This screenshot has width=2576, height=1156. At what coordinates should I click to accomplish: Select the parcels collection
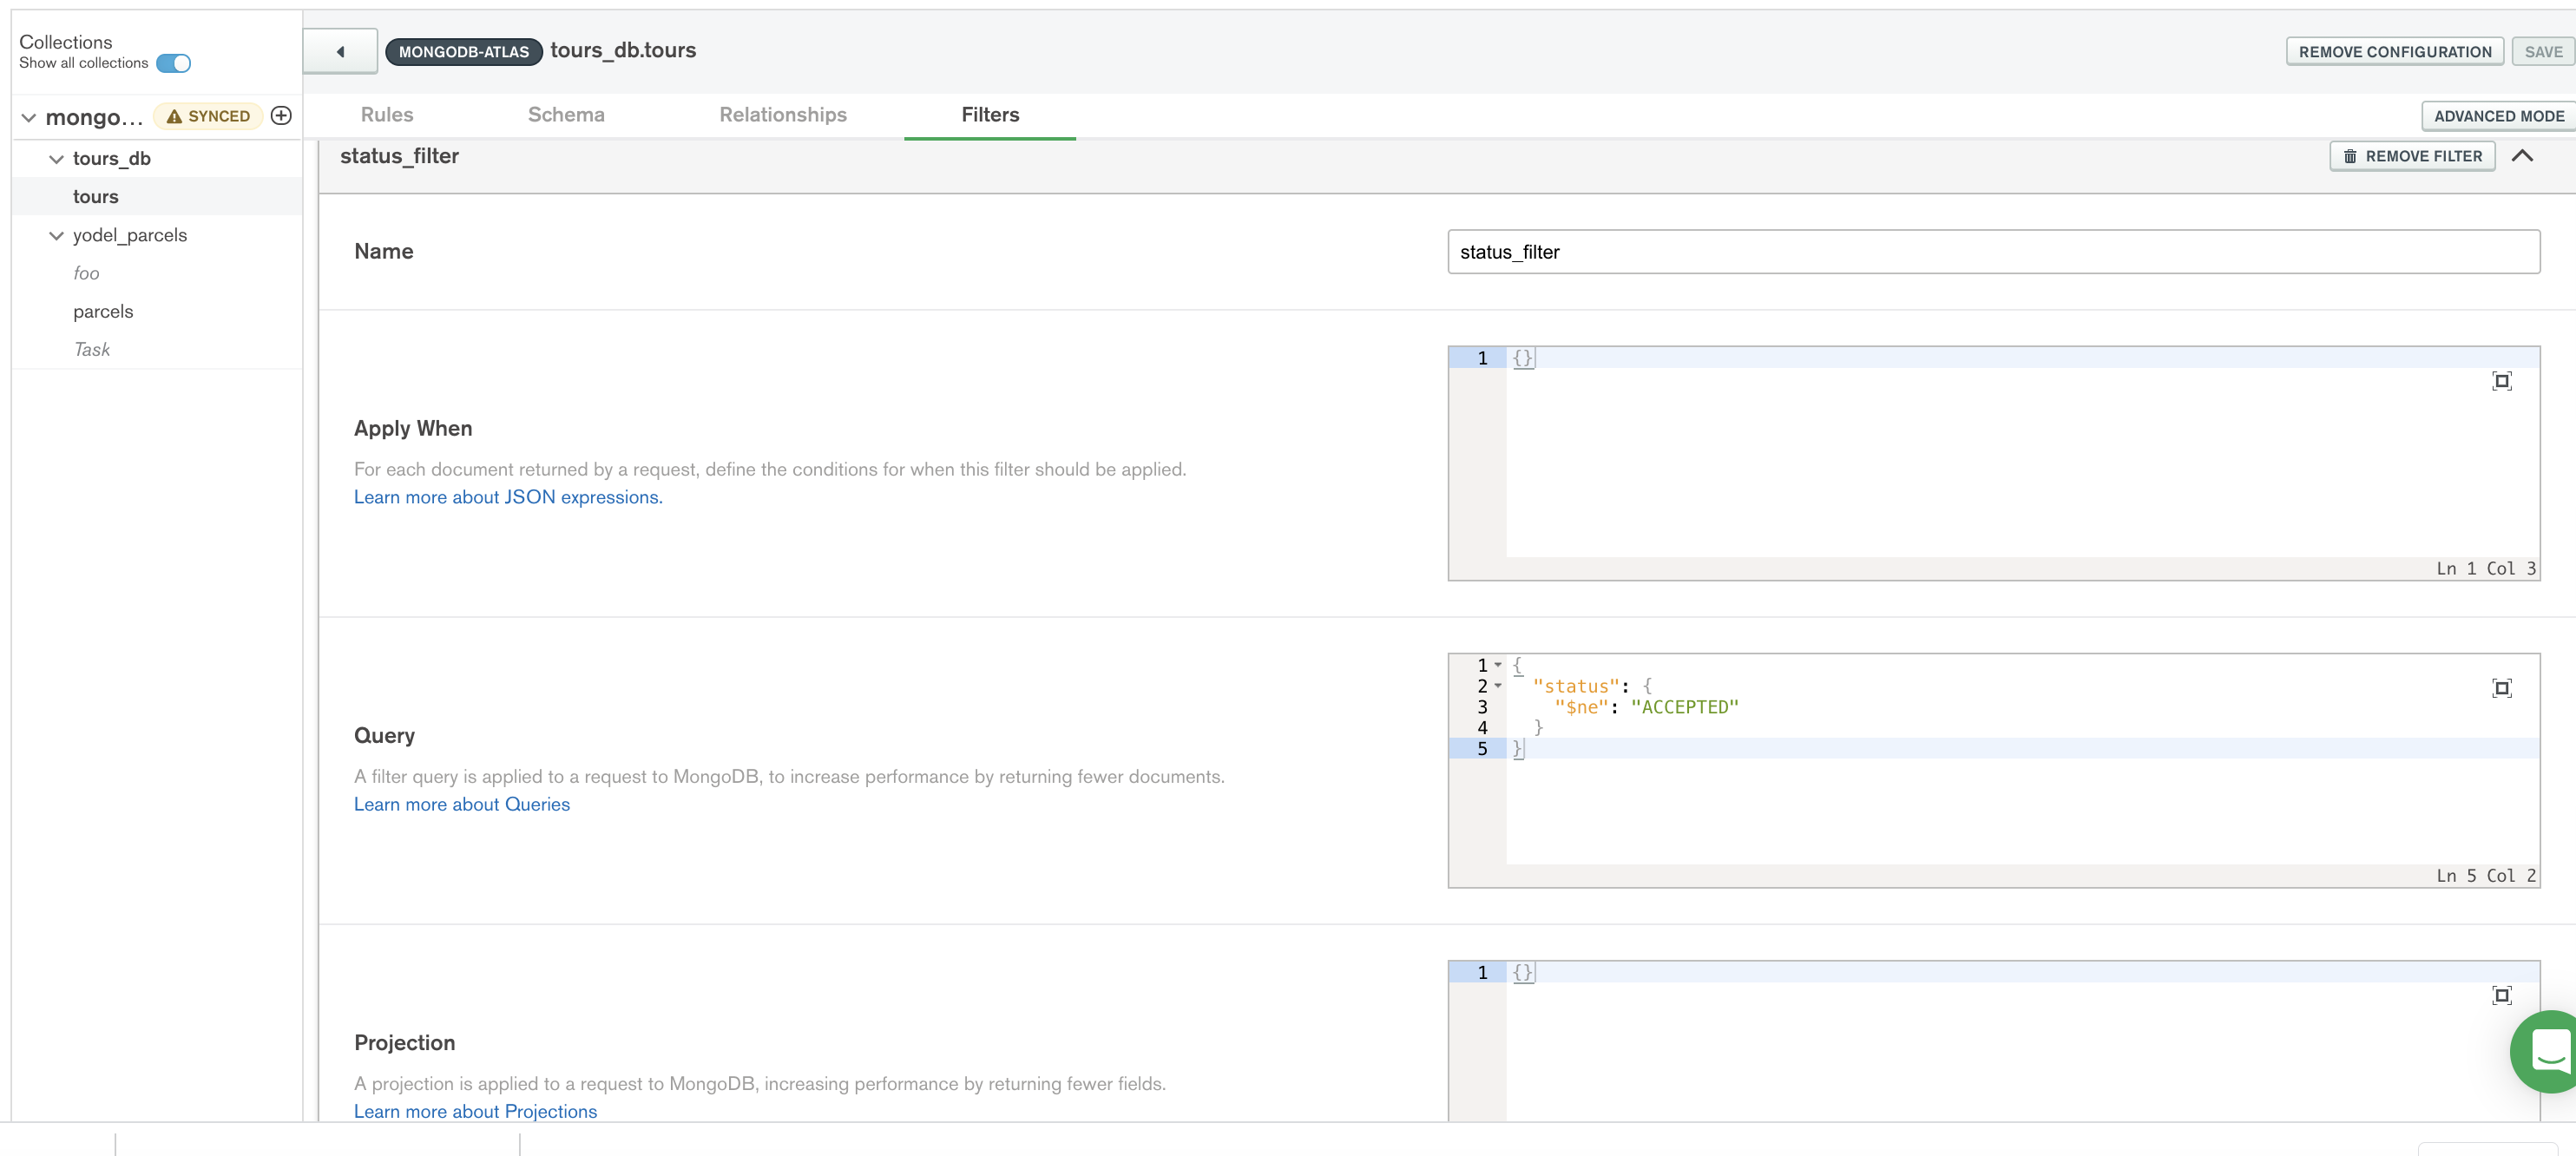103,311
